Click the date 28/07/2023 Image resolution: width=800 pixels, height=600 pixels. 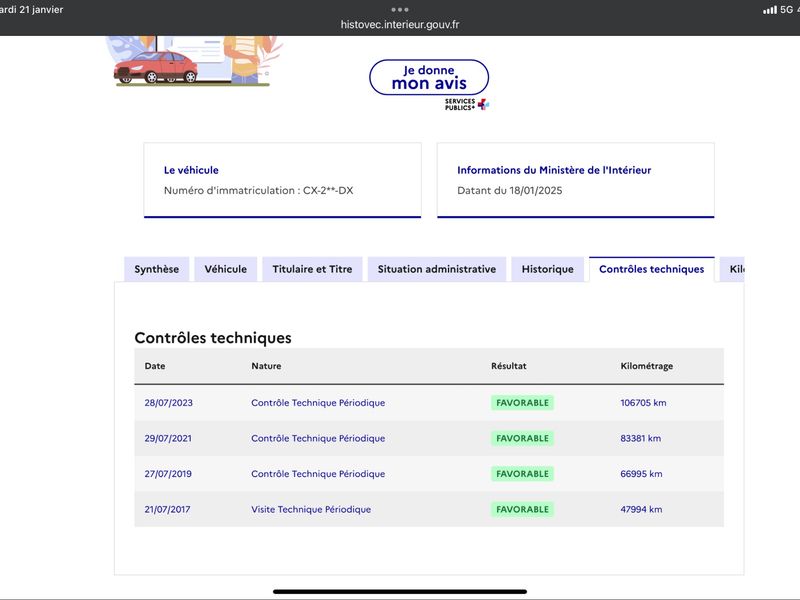point(168,403)
